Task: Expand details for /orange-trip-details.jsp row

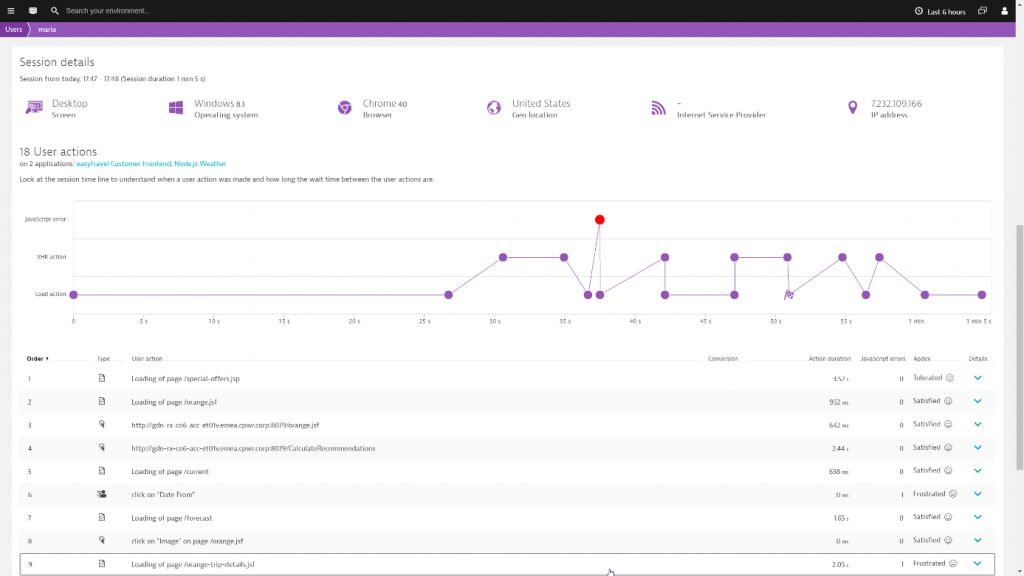Action: pyautogui.click(x=977, y=564)
